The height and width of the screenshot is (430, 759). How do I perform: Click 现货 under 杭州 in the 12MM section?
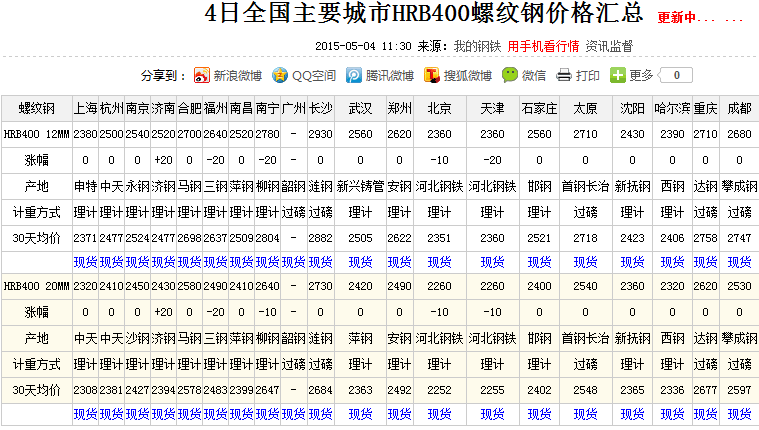[x=111, y=262]
